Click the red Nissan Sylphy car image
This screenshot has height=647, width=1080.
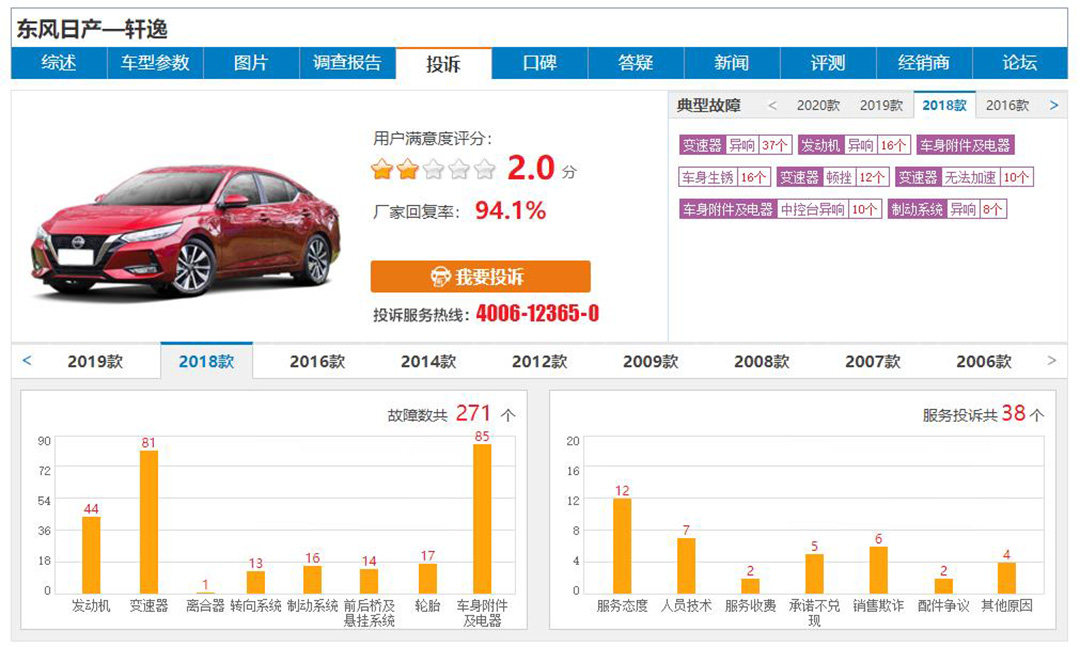click(x=186, y=230)
